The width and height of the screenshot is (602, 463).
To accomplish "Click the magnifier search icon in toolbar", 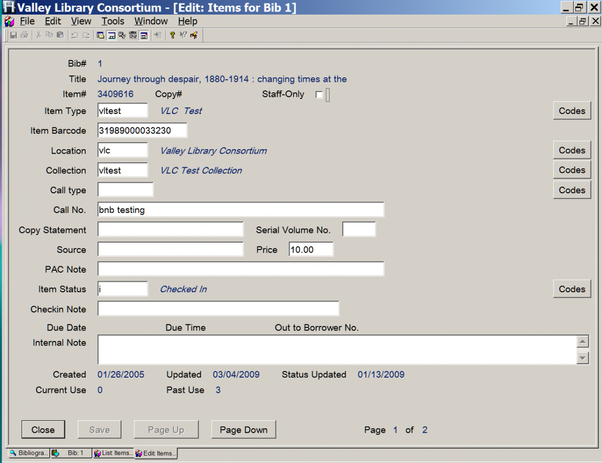I will 122,35.
